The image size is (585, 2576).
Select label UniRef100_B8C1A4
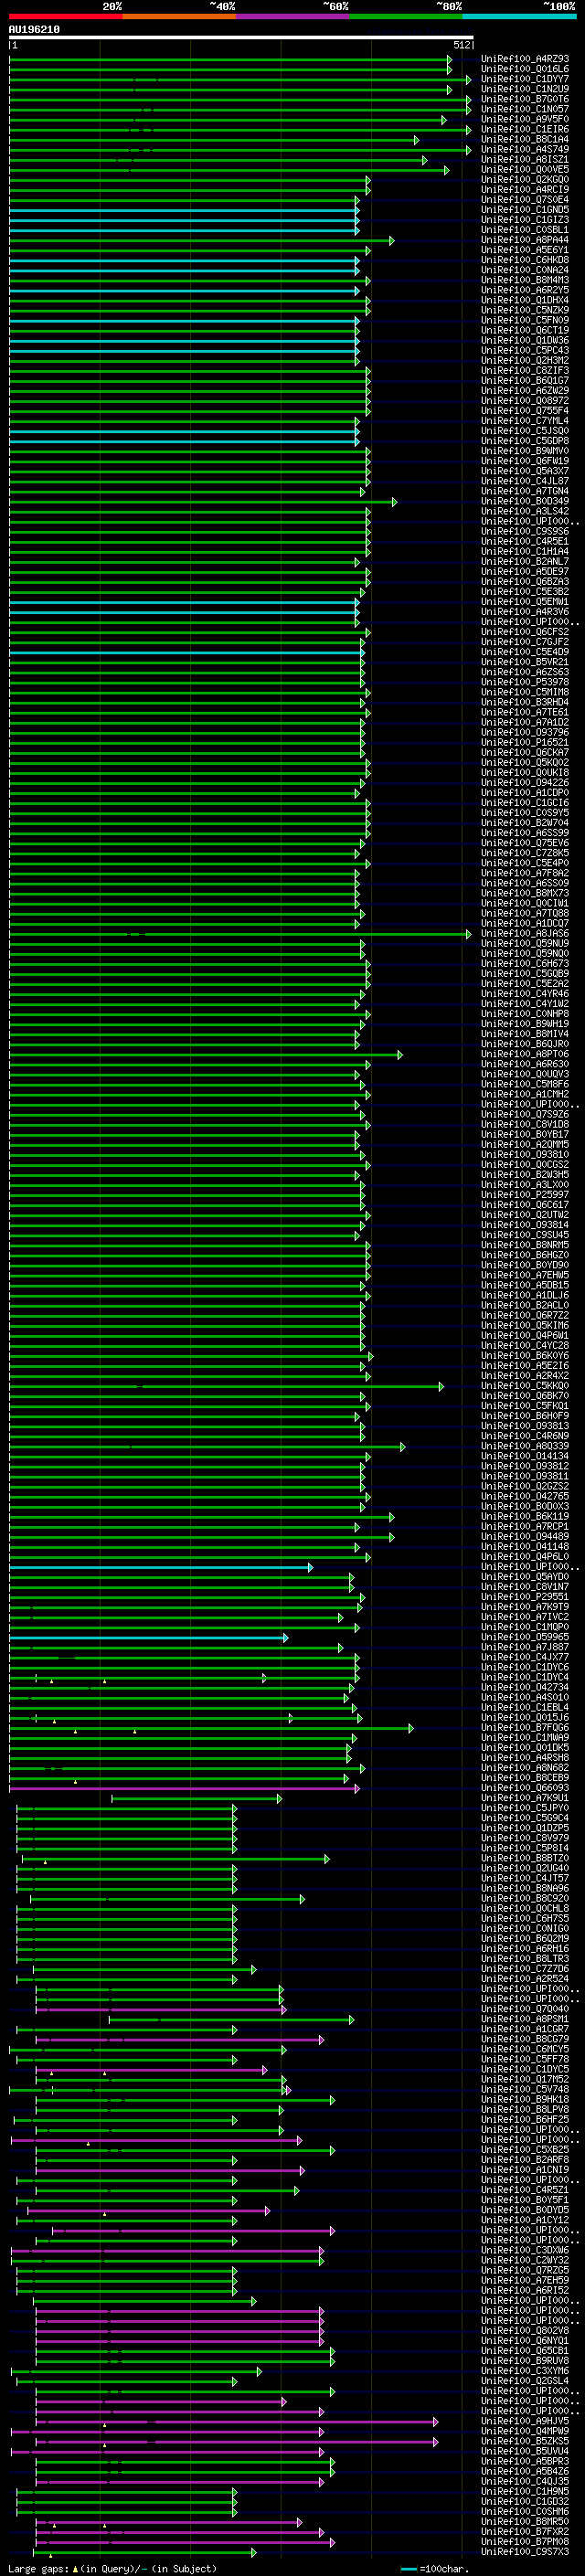tap(525, 139)
